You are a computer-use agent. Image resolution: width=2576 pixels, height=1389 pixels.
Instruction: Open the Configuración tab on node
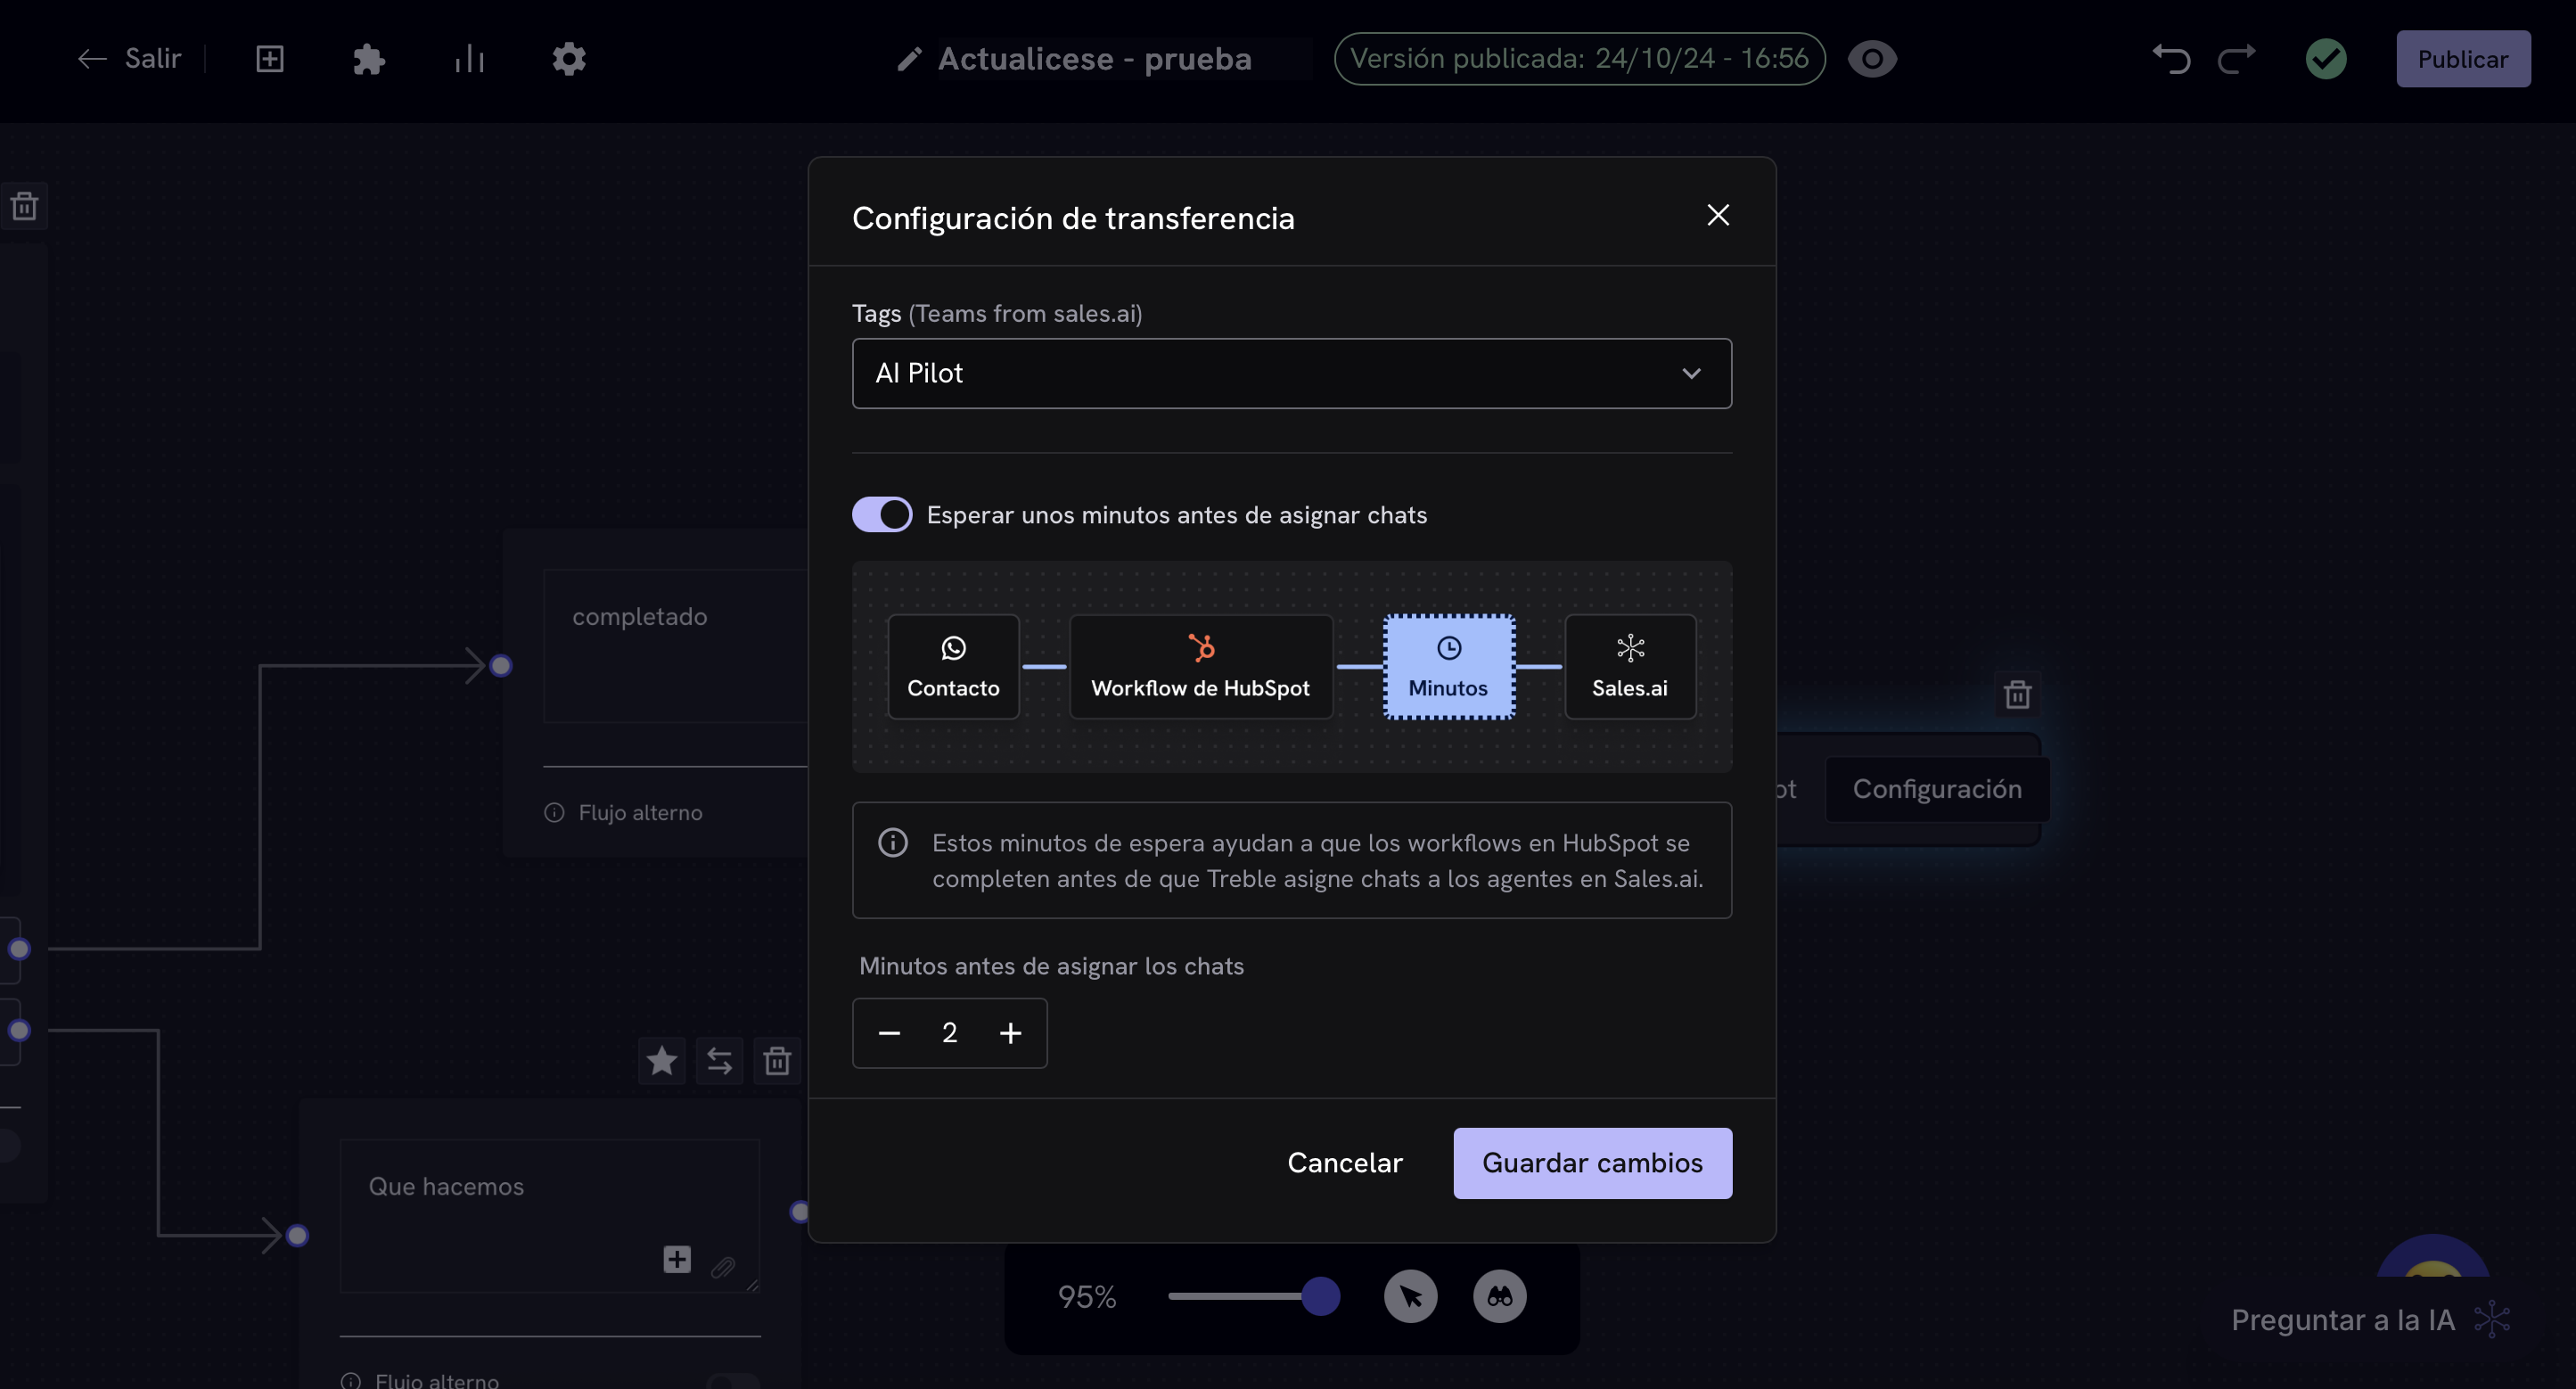pos(1936,789)
